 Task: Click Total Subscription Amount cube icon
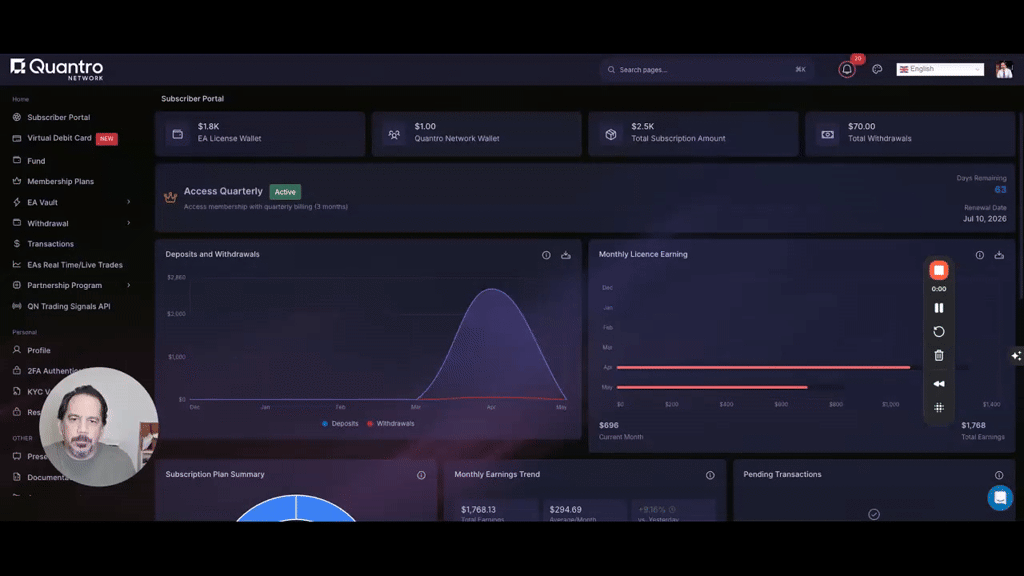pos(611,134)
